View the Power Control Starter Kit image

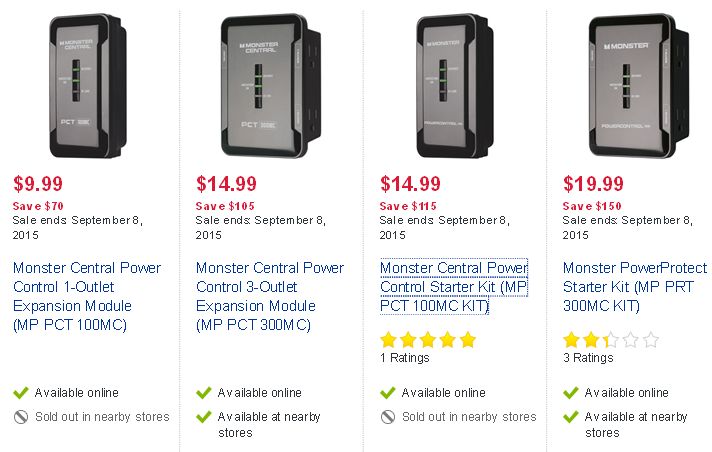click(455, 86)
